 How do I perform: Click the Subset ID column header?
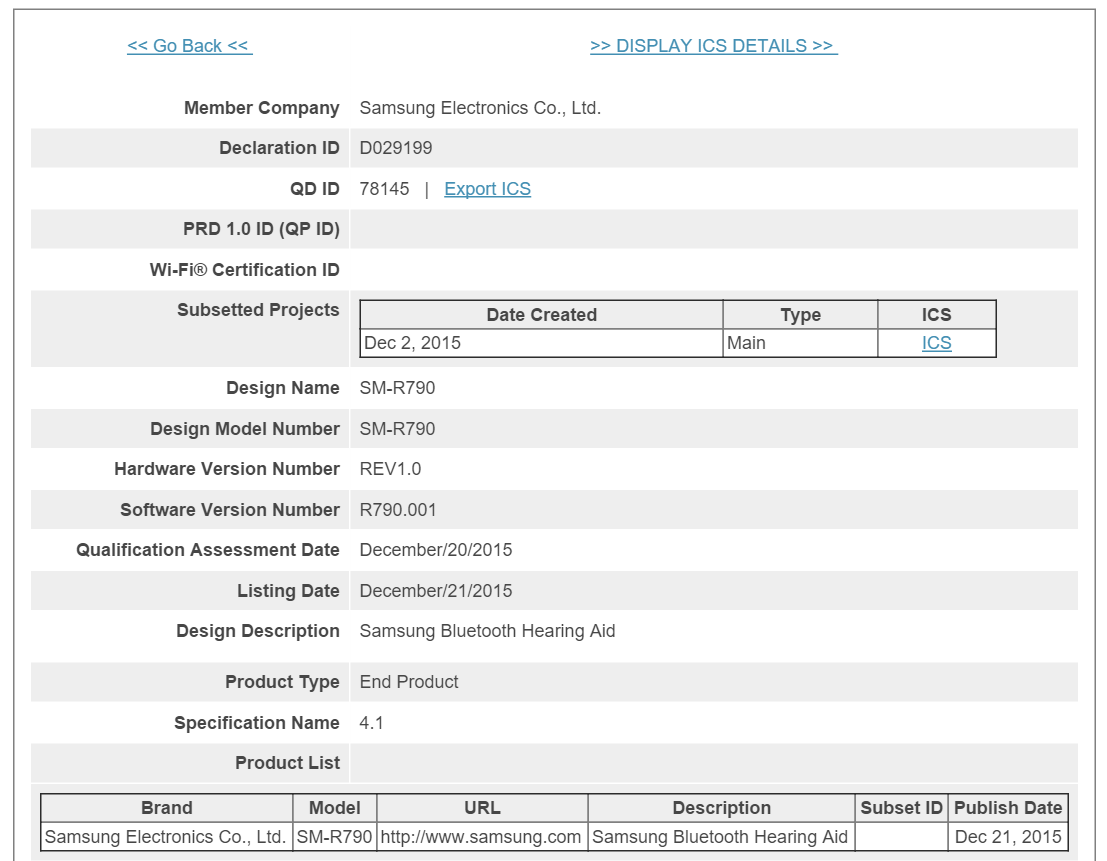coord(901,808)
